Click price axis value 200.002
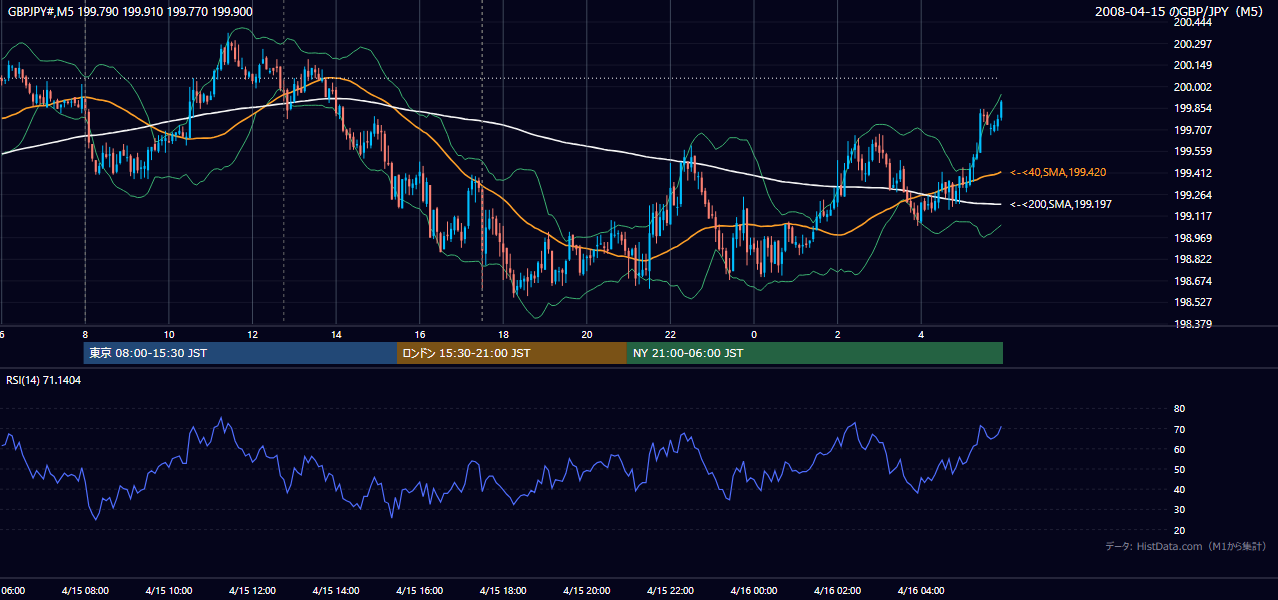Image resolution: width=1278 pixels, height=600 pixels. pyautogui.click(x=1193, y=87)
